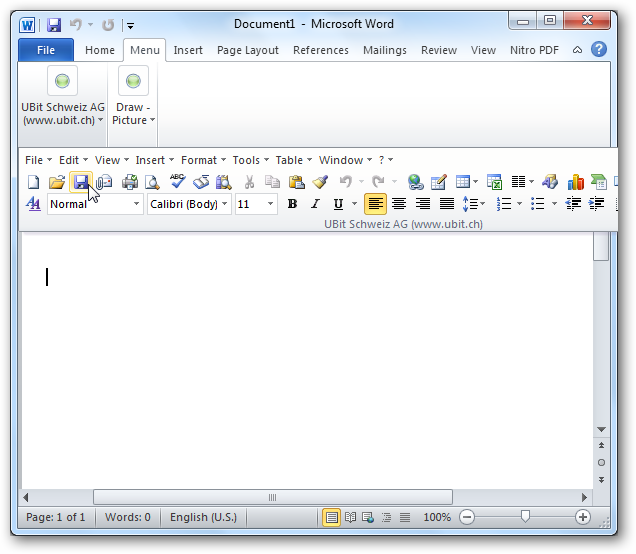Insert a chart with bar chart icon

(x=576, y=182)
